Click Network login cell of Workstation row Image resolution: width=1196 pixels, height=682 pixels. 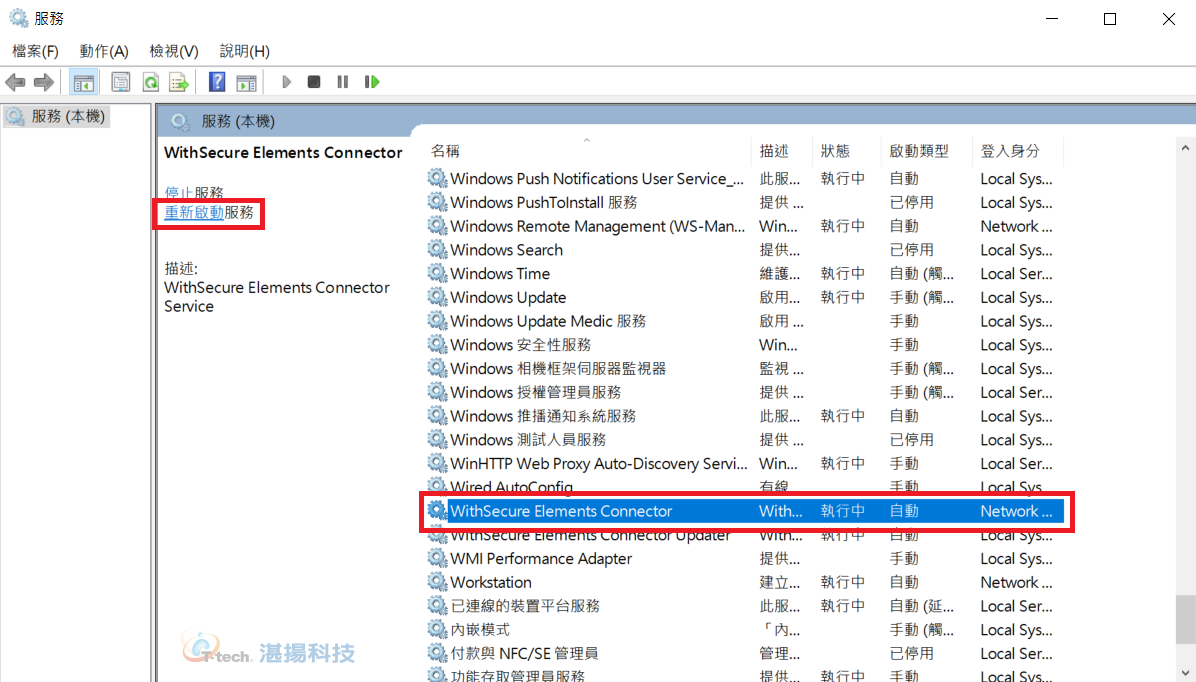tap(1016, 582)
